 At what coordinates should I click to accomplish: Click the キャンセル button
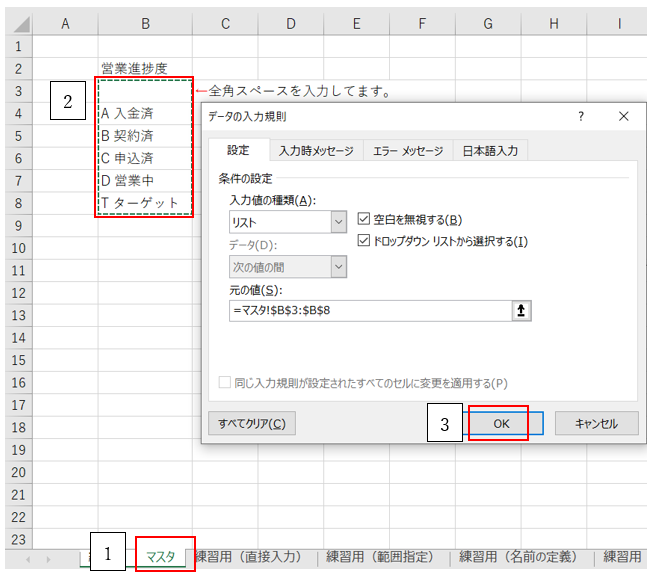tap(596, 424)
